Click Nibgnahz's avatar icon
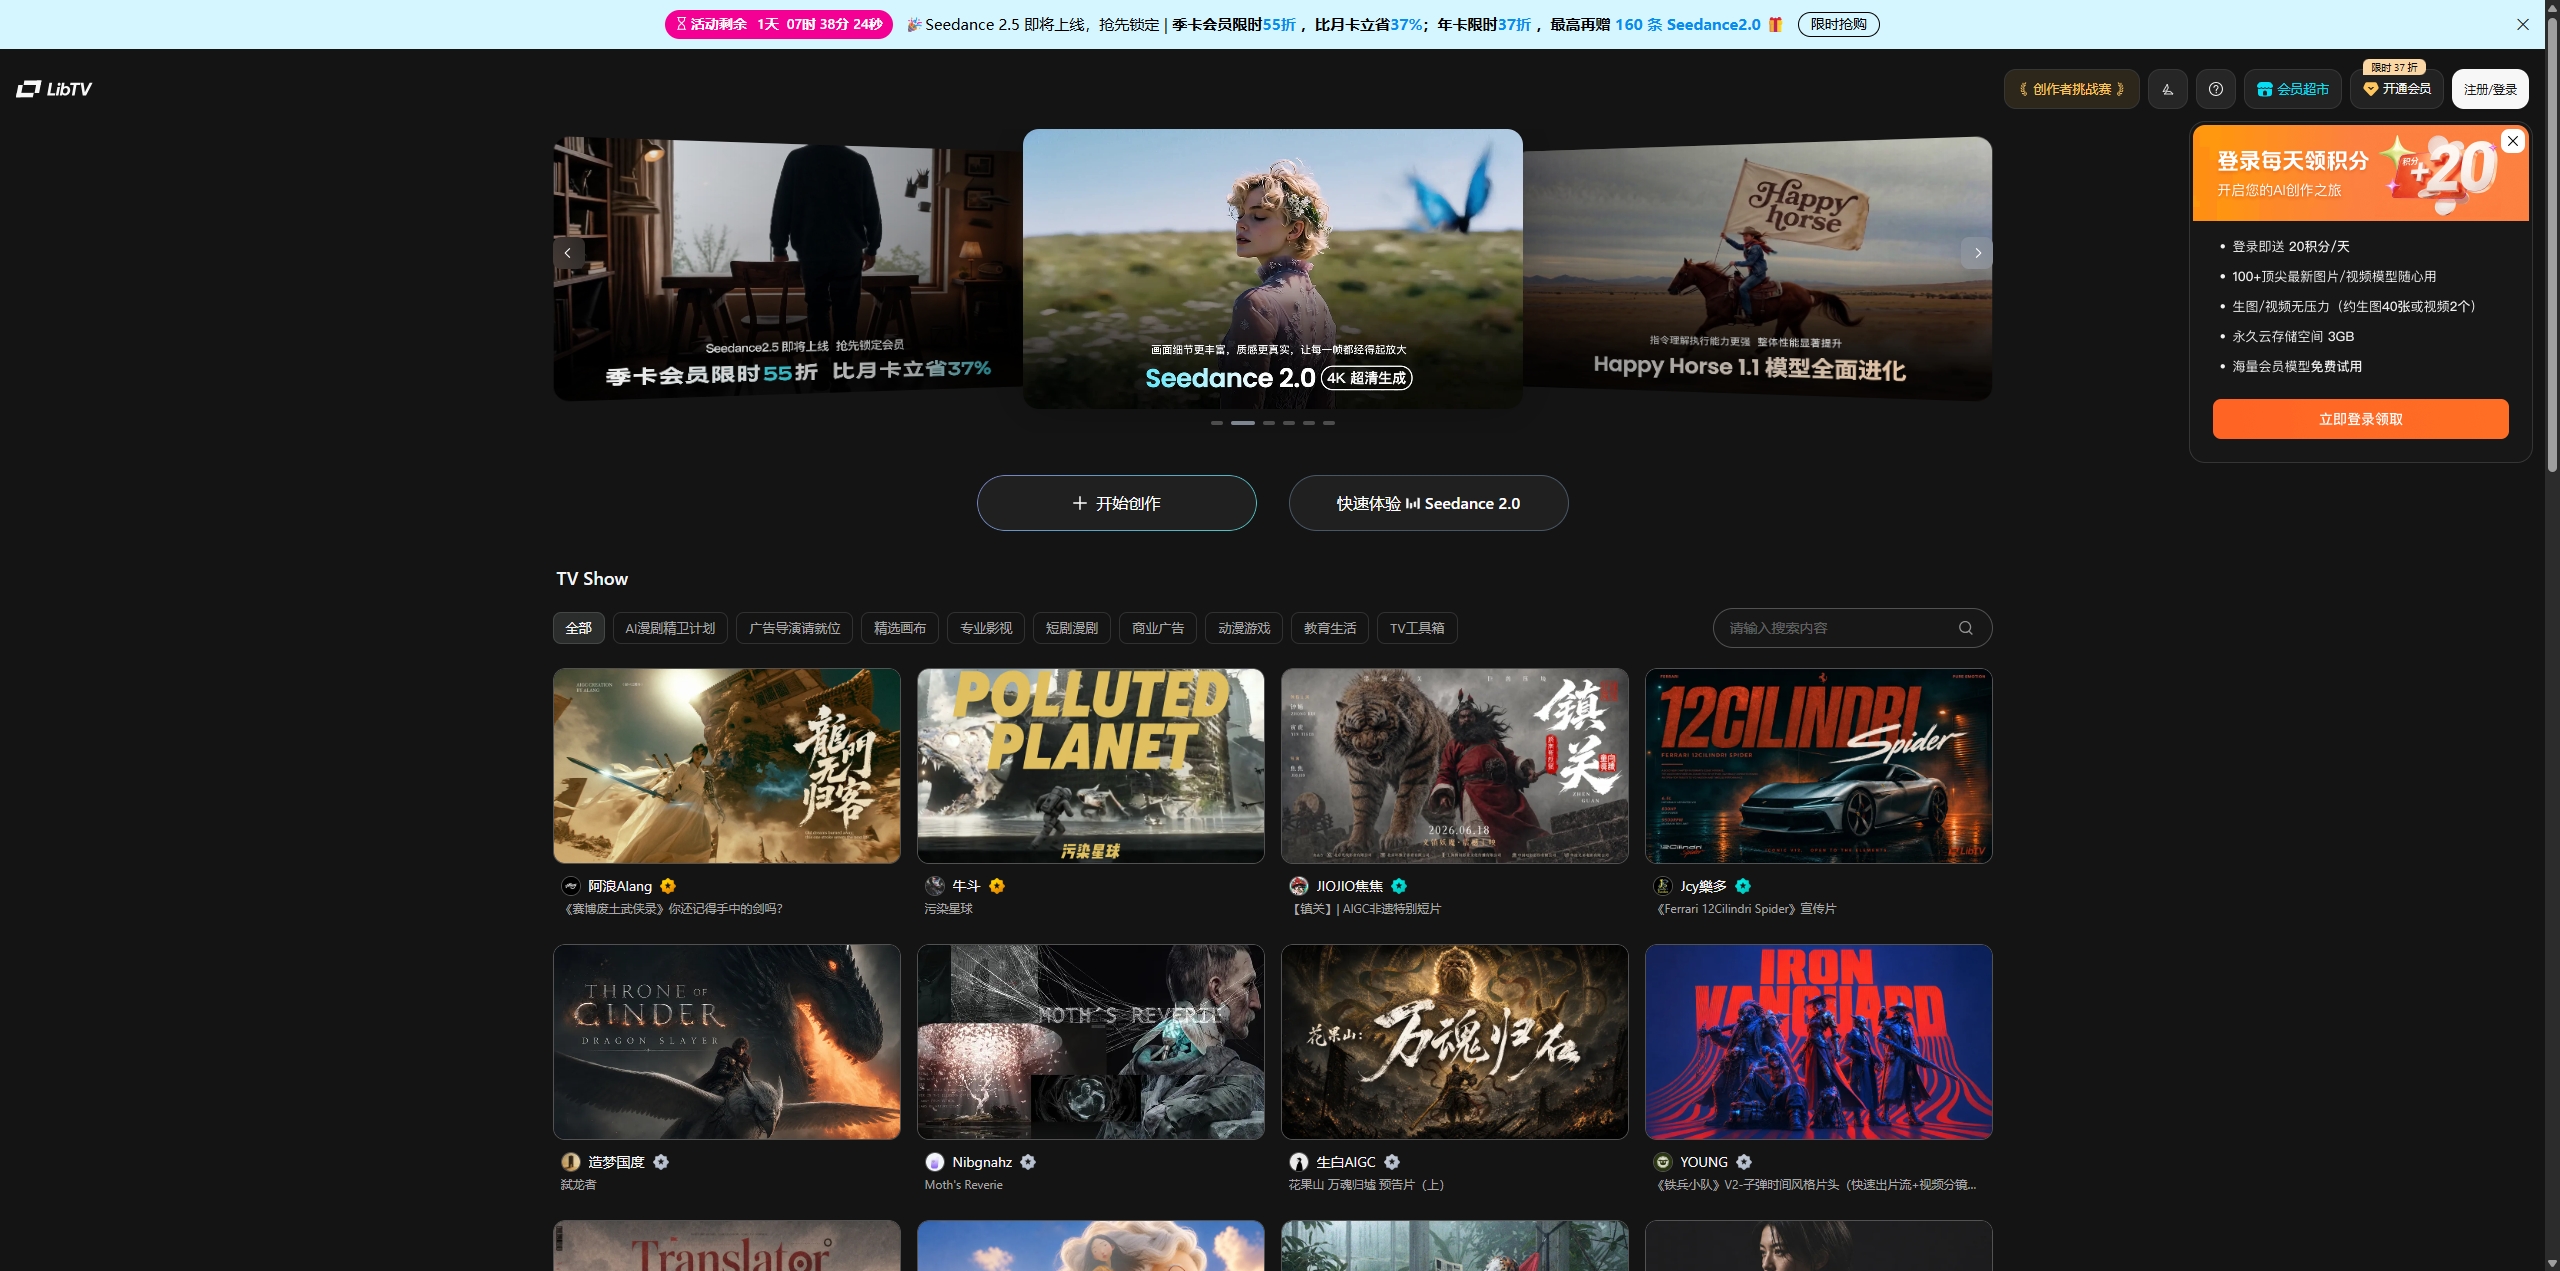This screenshot has height=1271, width=2560. [935, 1162]
